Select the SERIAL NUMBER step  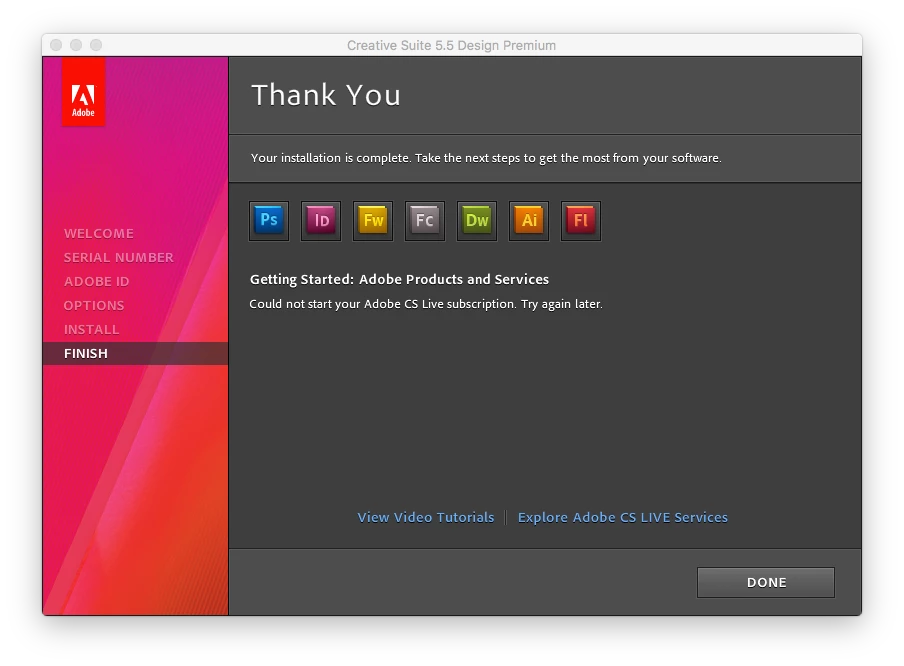[x=119, y=257]
